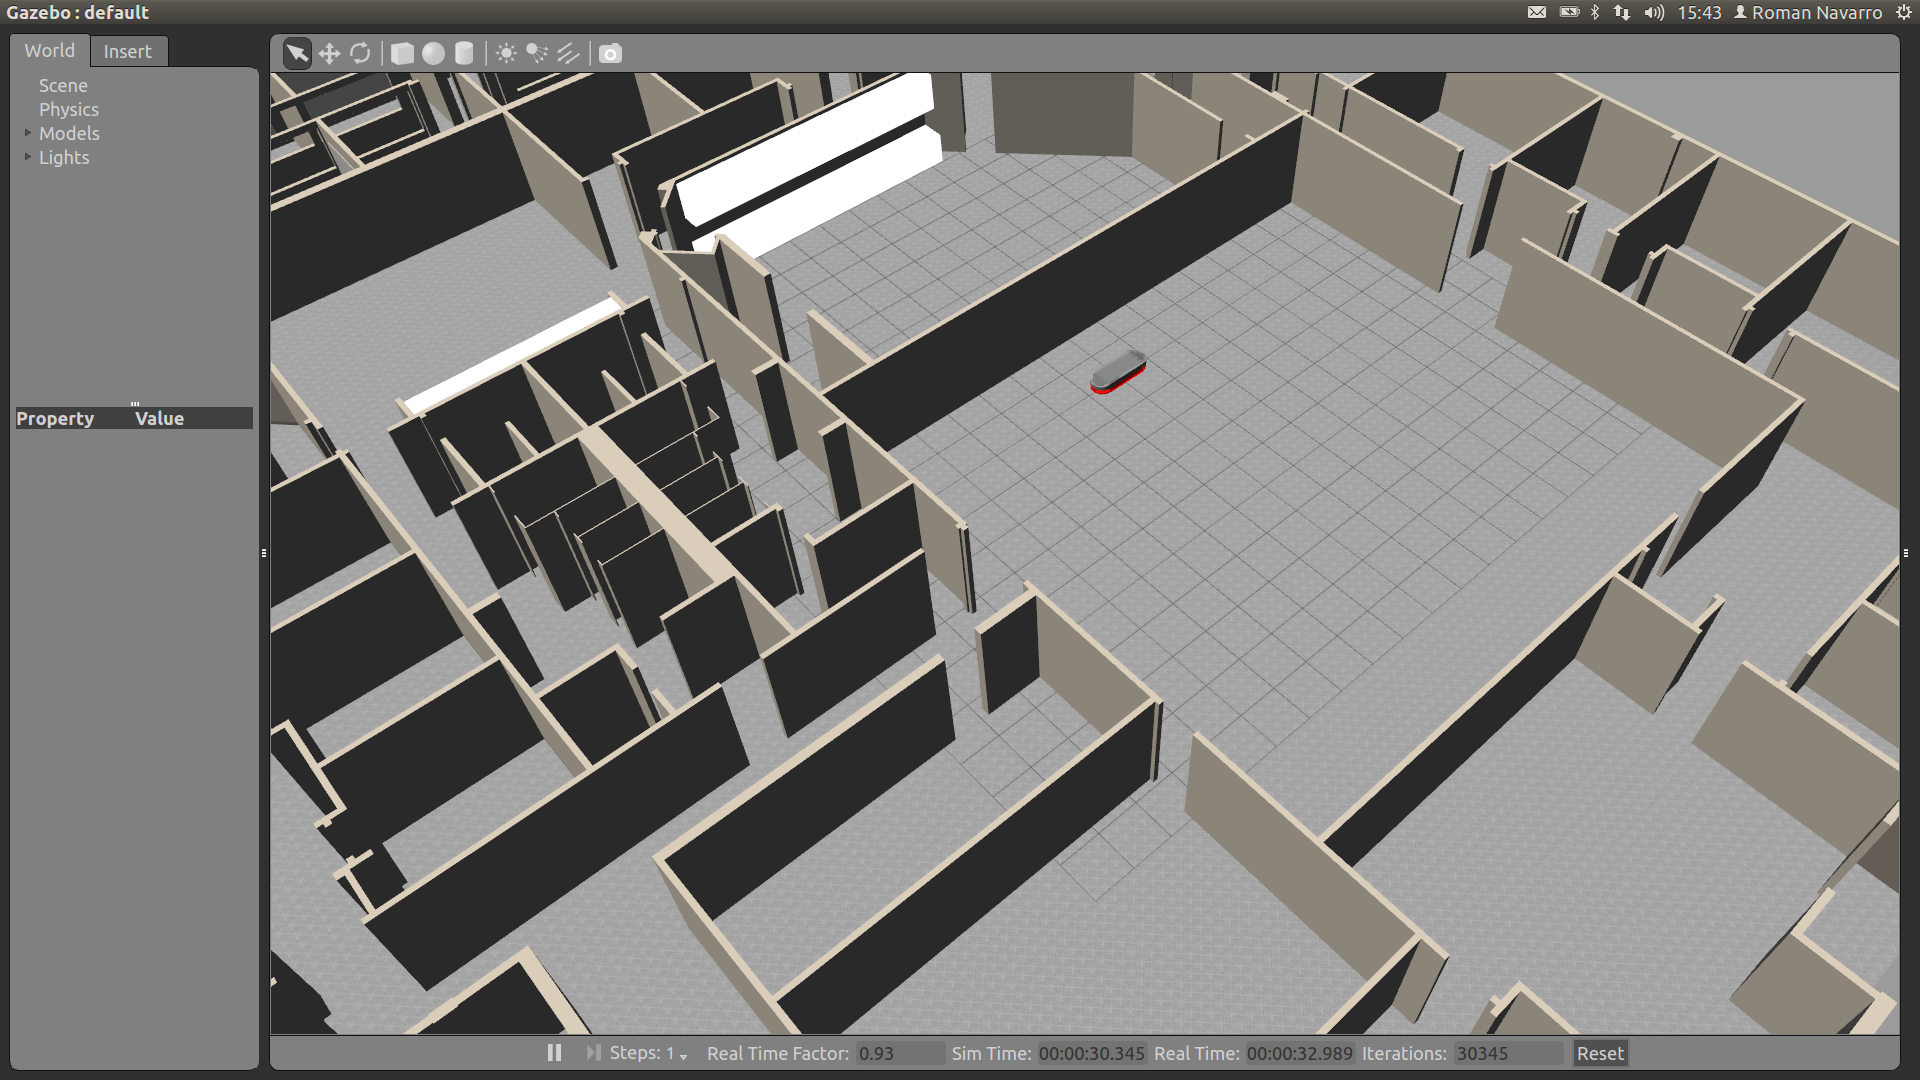Select the arrow selection mode tool
Screen dimensions: 1920x1080
tap(297, 53)
